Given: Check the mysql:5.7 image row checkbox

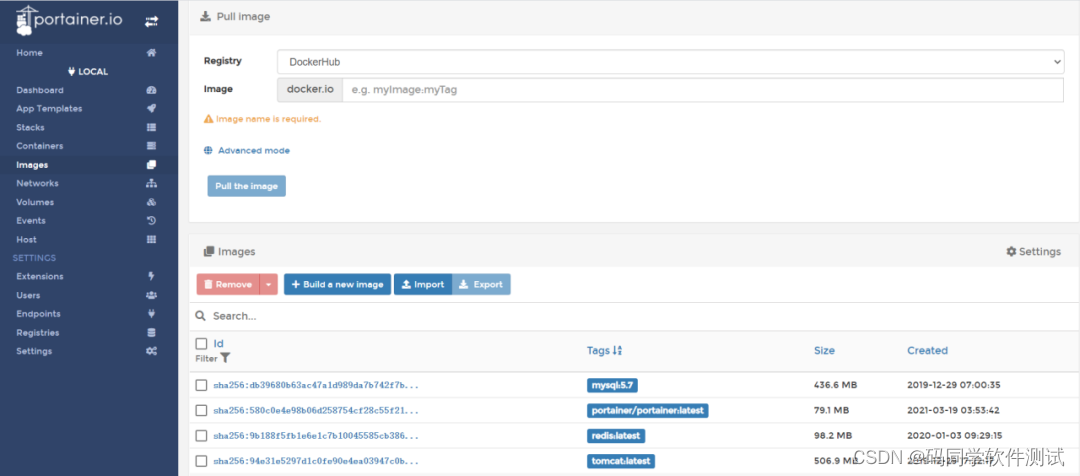Looking at the screenshot, I should click(x=201, y=385).
